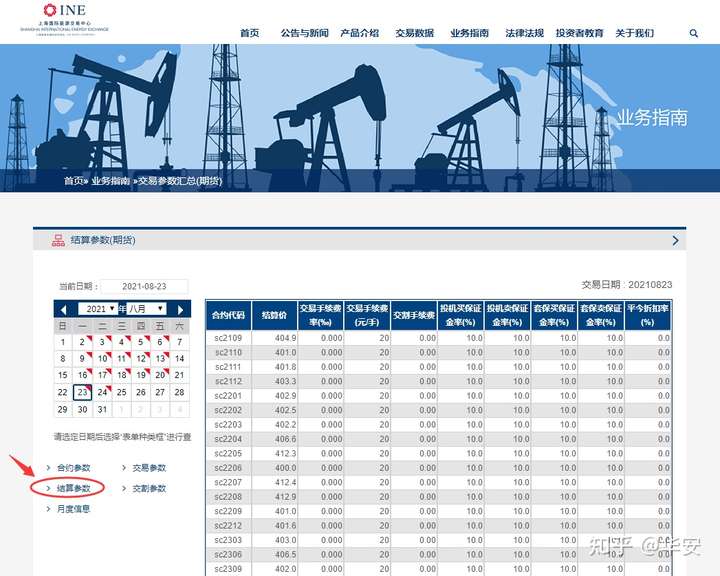Go to next month in calendar
The height and width of the screenshot is (576, 720).
pos(180,310)
